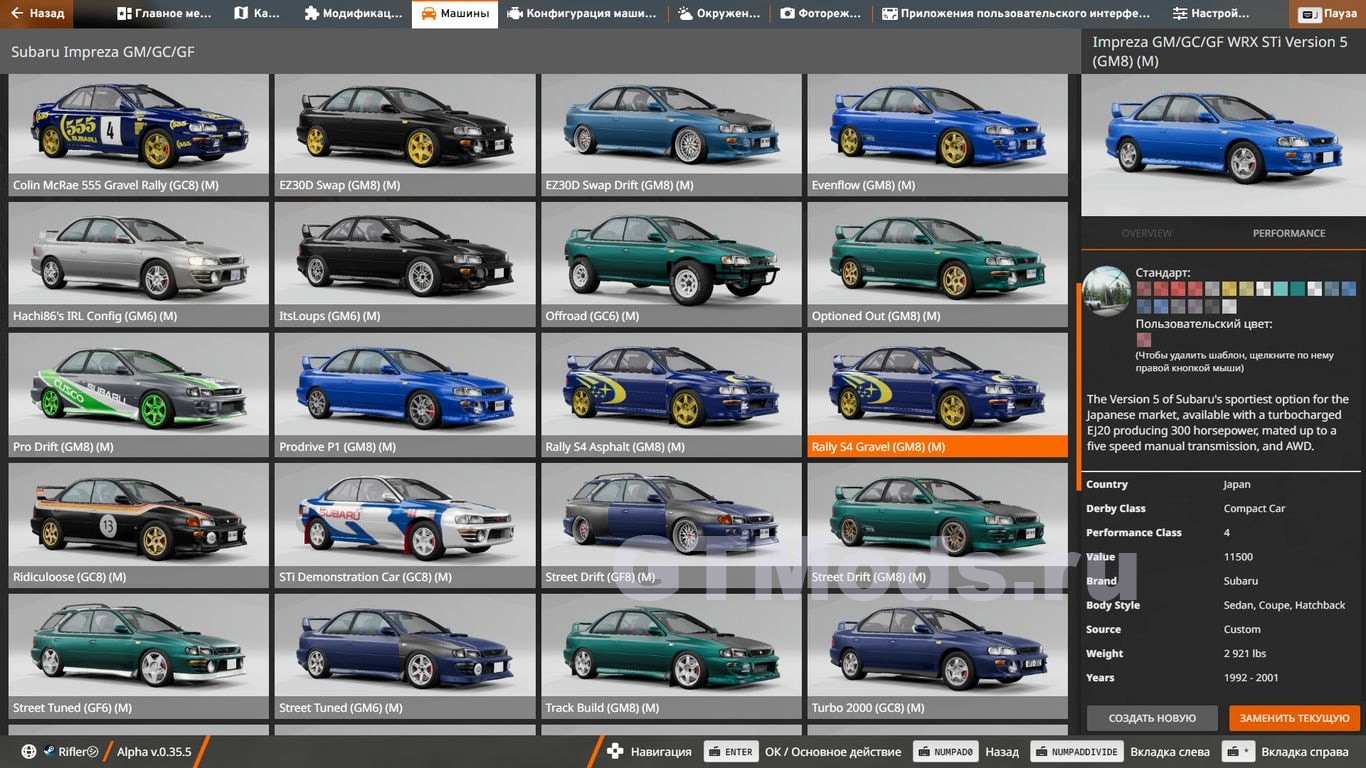This screenshot has height=768, width=1366.
Task: Select the EZ30D Swap (GM8) car
Action: click(405, 135)
